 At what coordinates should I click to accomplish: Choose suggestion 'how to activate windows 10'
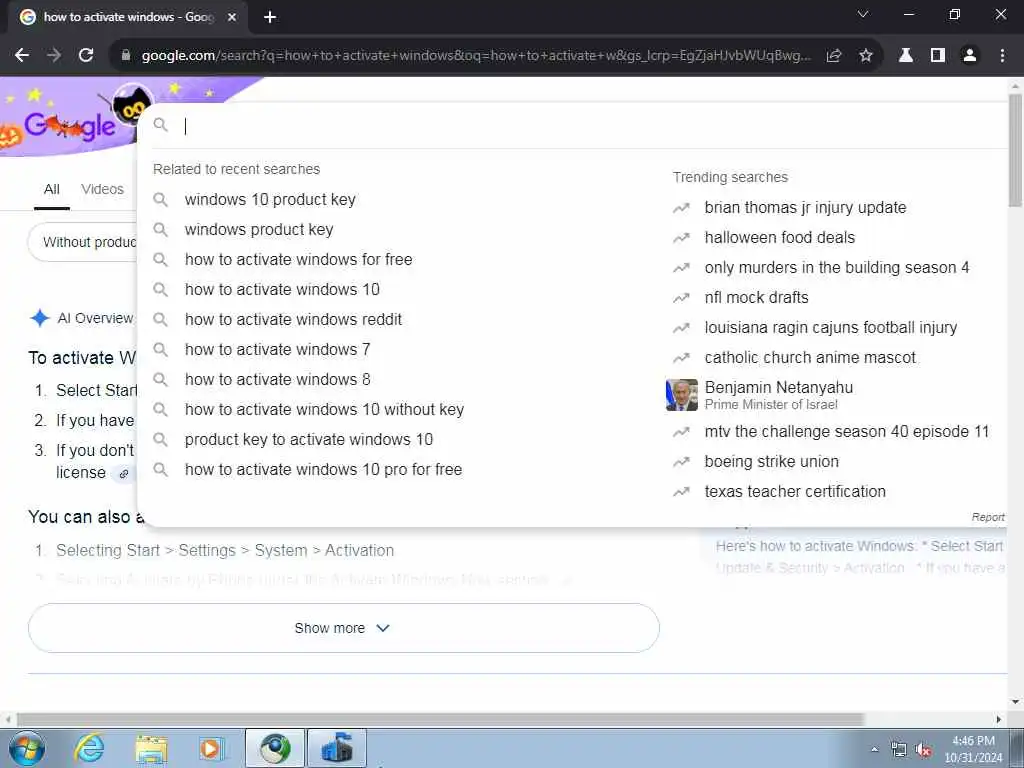click(x=282, y=289)
